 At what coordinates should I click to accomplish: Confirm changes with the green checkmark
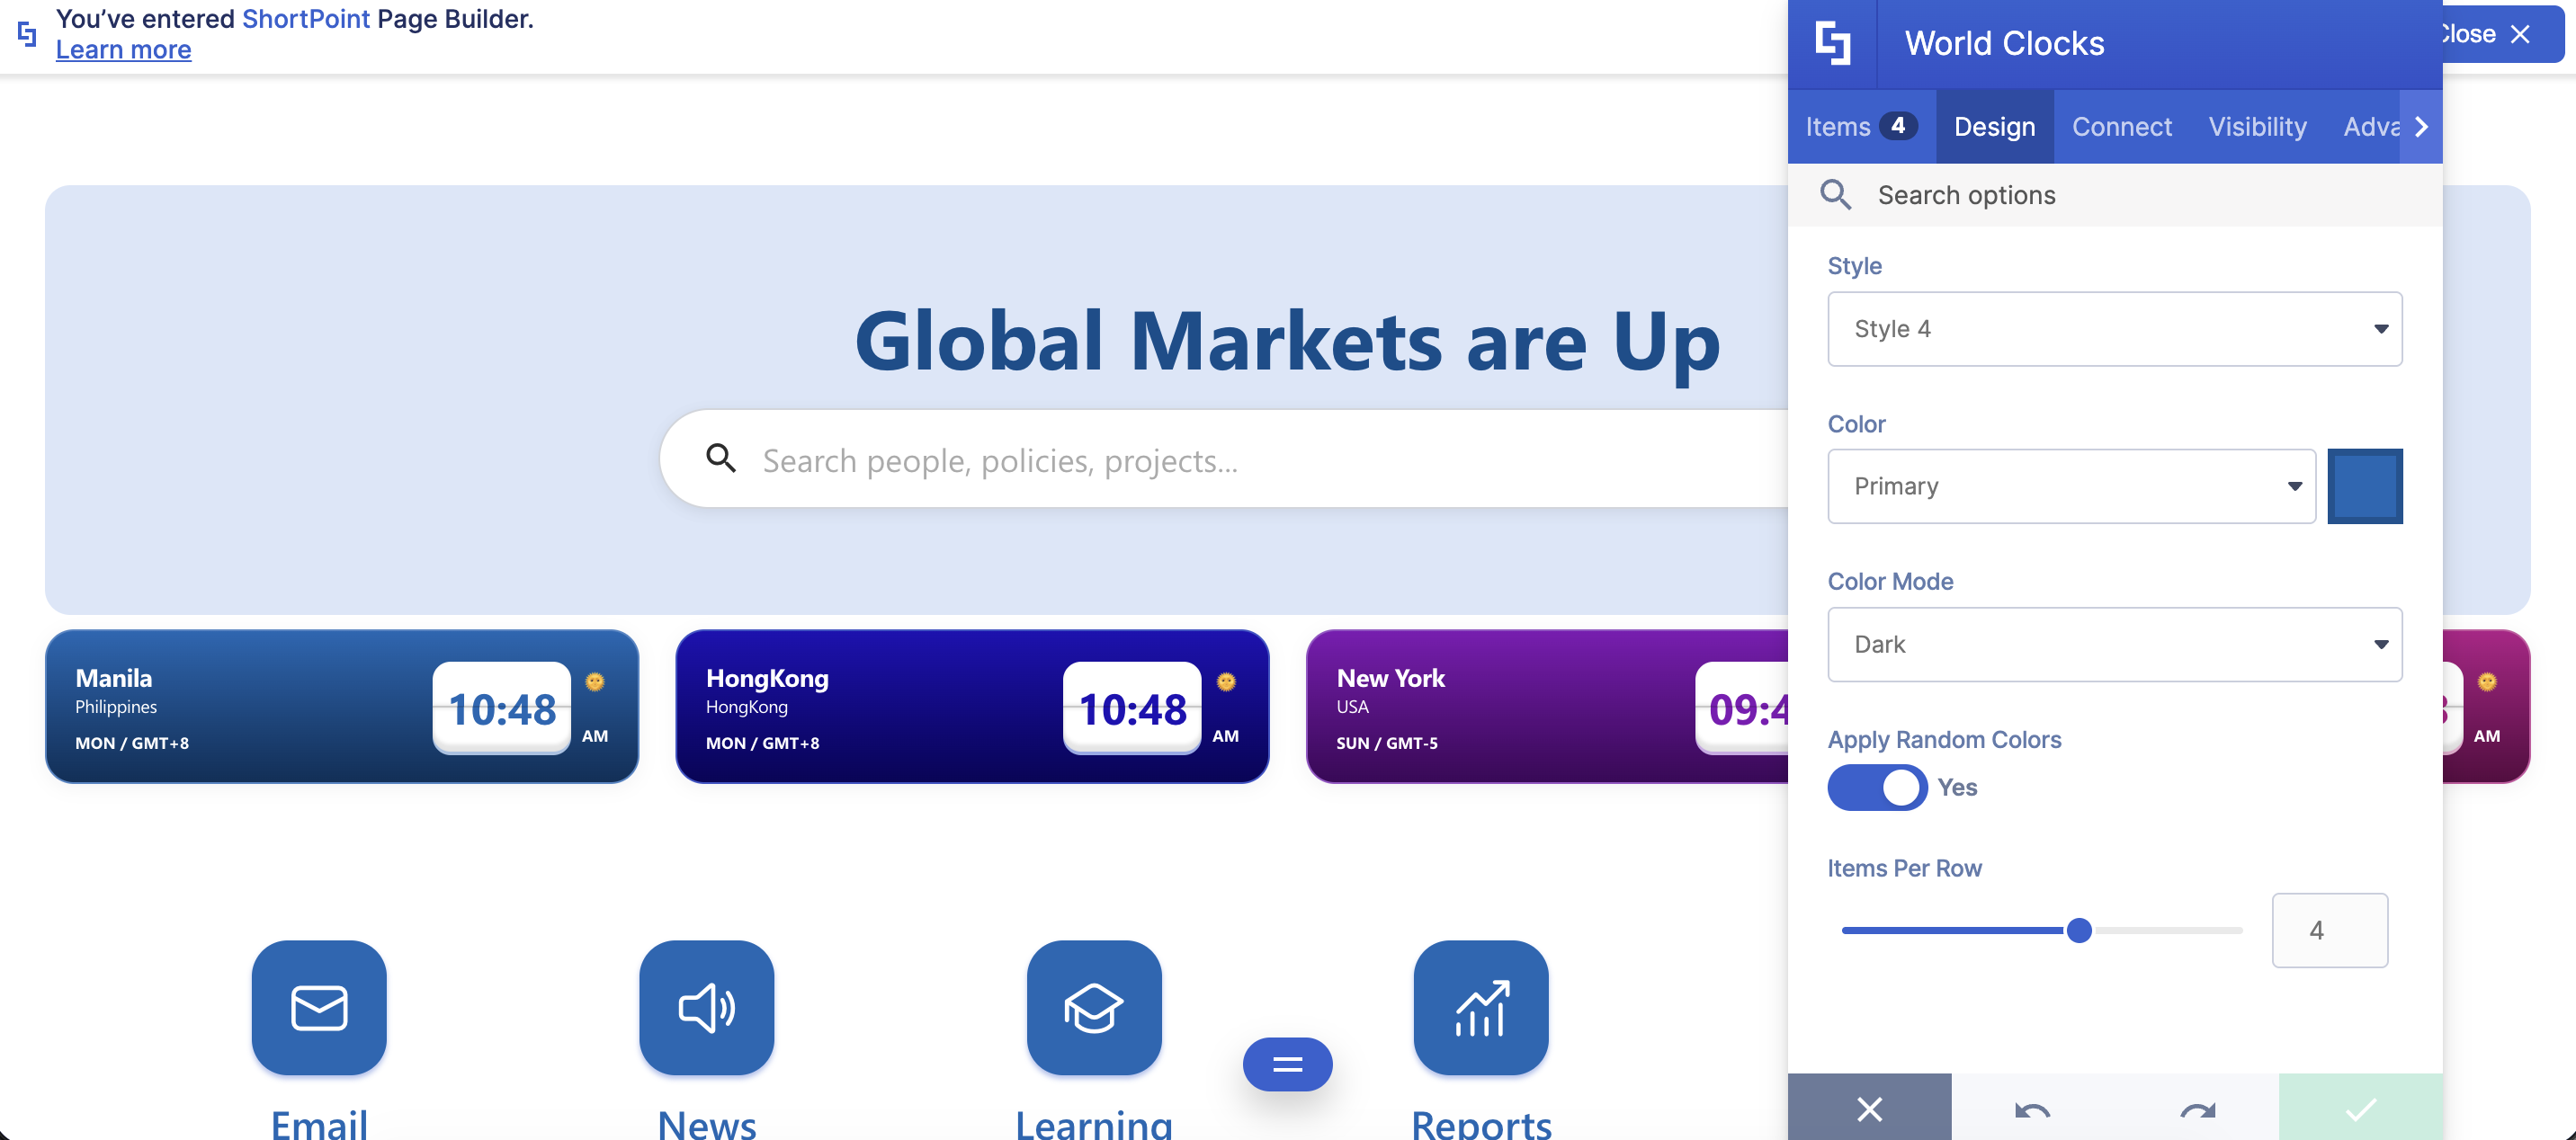coord(2360,1108)
